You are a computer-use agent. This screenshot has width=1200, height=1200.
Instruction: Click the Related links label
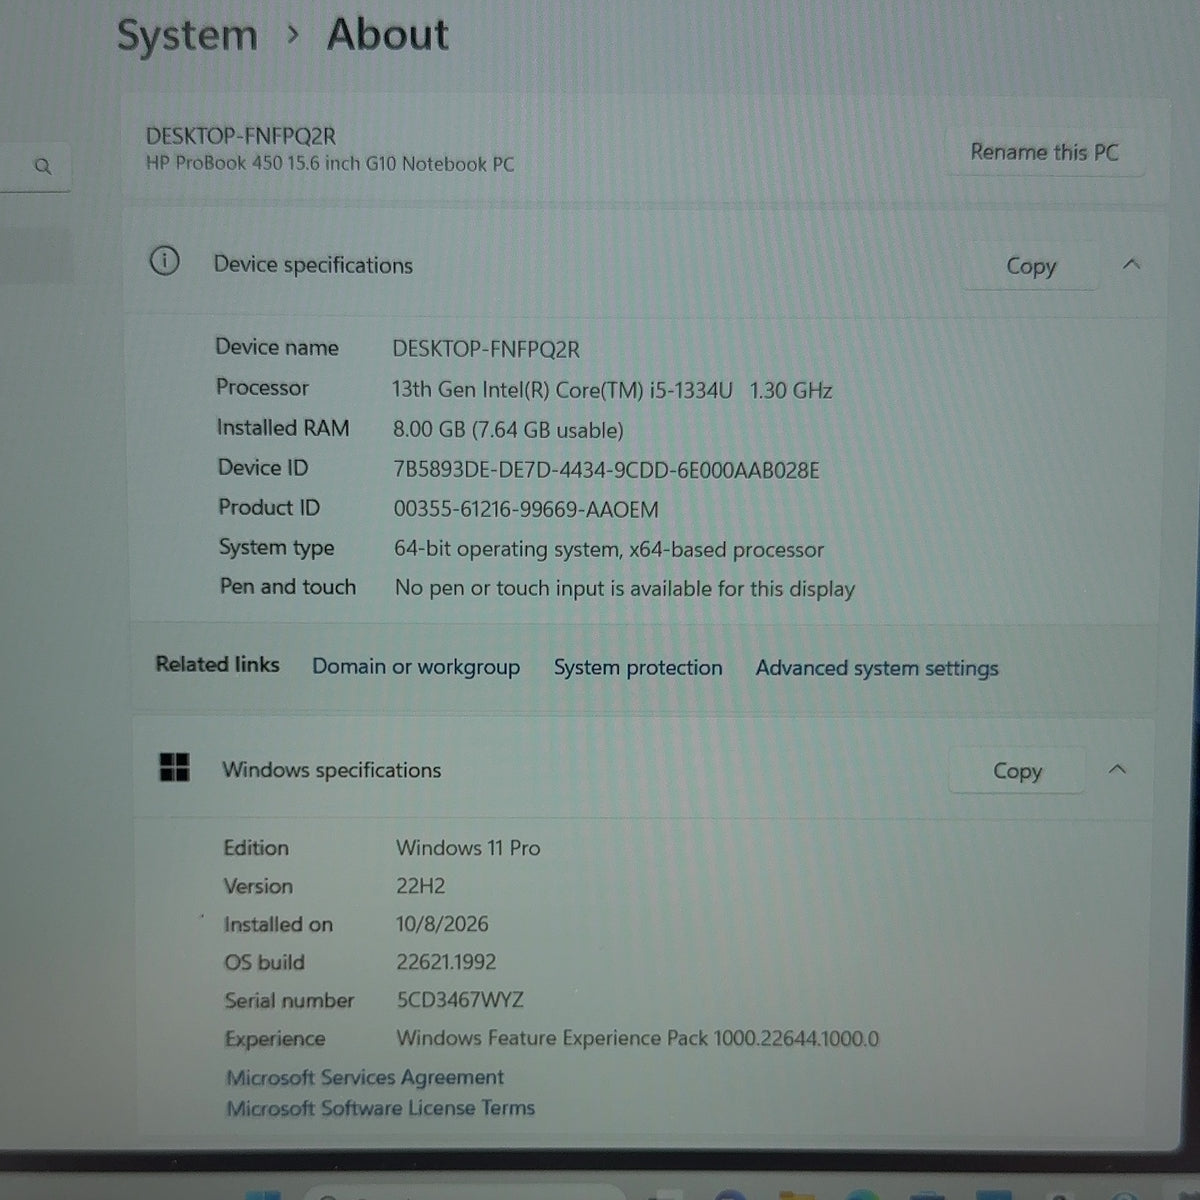[217, 664]
